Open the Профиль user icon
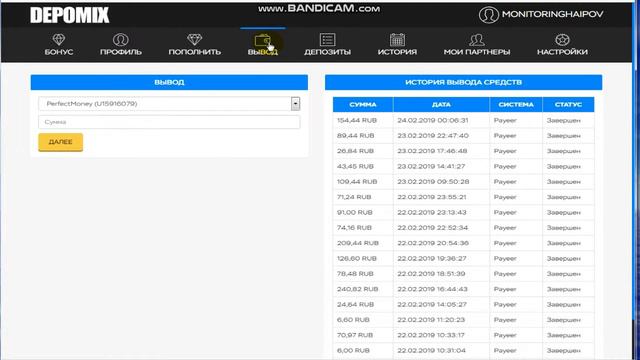Screen dimensions: 640x360 120,40
